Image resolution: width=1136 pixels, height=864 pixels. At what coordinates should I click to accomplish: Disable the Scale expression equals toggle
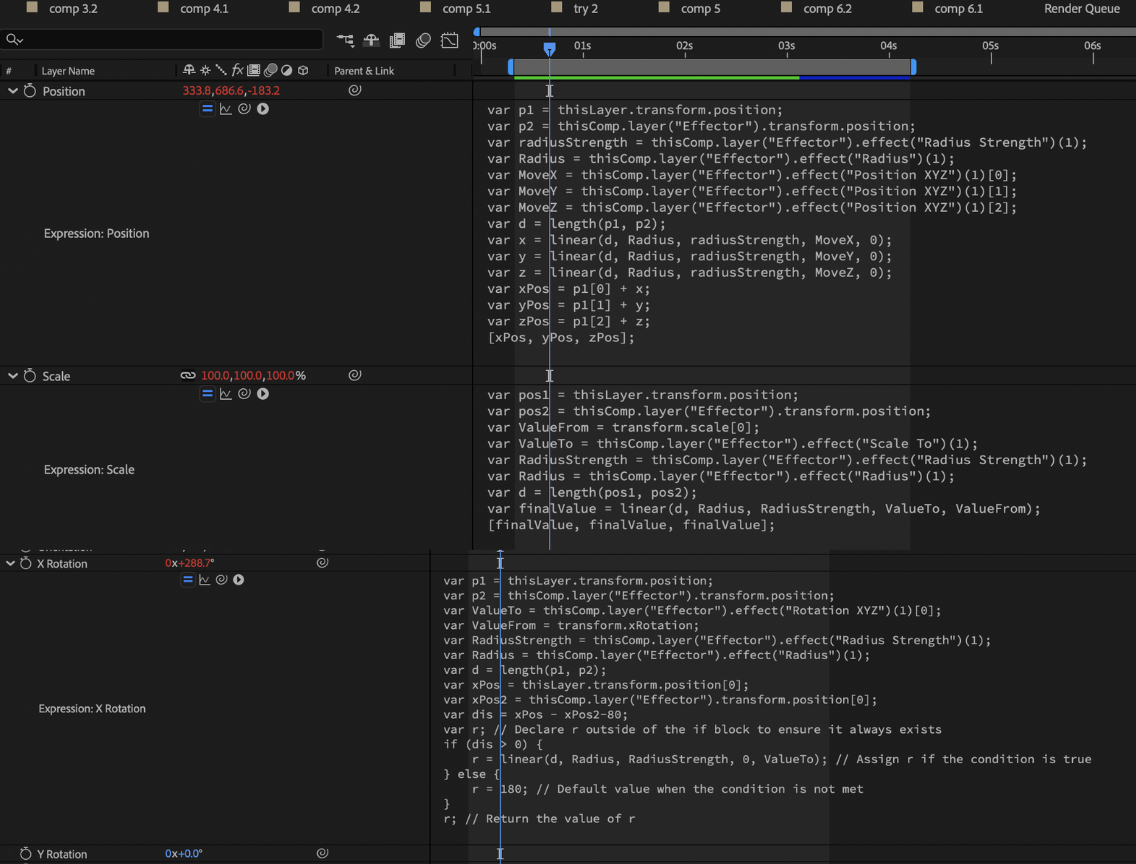click(207, 394)
